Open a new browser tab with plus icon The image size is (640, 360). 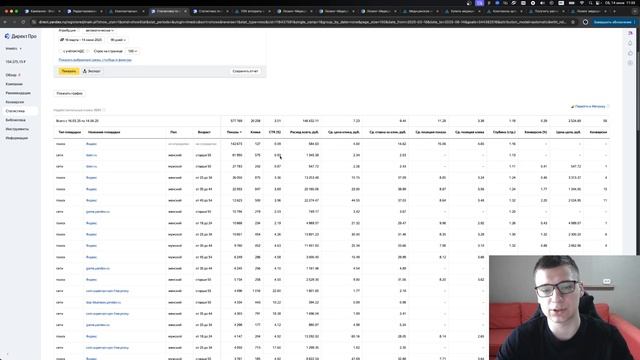614,11
